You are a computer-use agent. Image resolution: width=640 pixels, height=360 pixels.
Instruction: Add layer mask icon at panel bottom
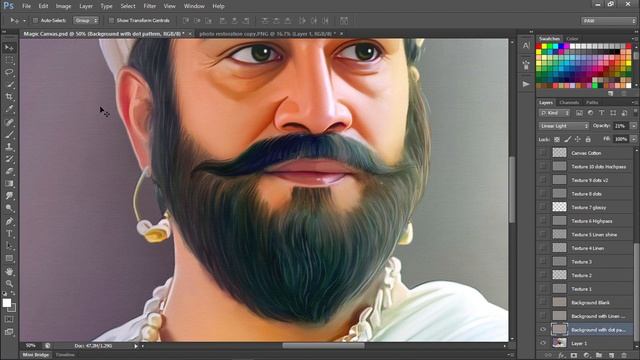[x=573, y=356]
